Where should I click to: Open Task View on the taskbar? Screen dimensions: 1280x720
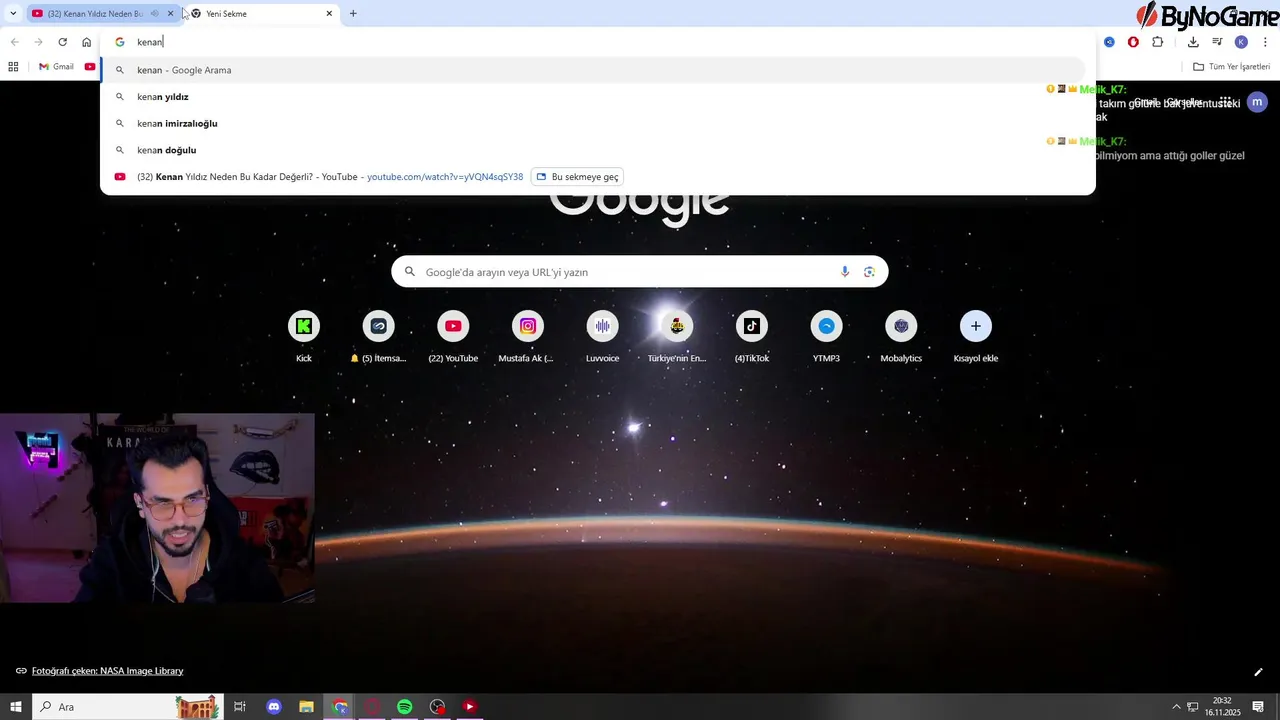click(x=240, y=707)
